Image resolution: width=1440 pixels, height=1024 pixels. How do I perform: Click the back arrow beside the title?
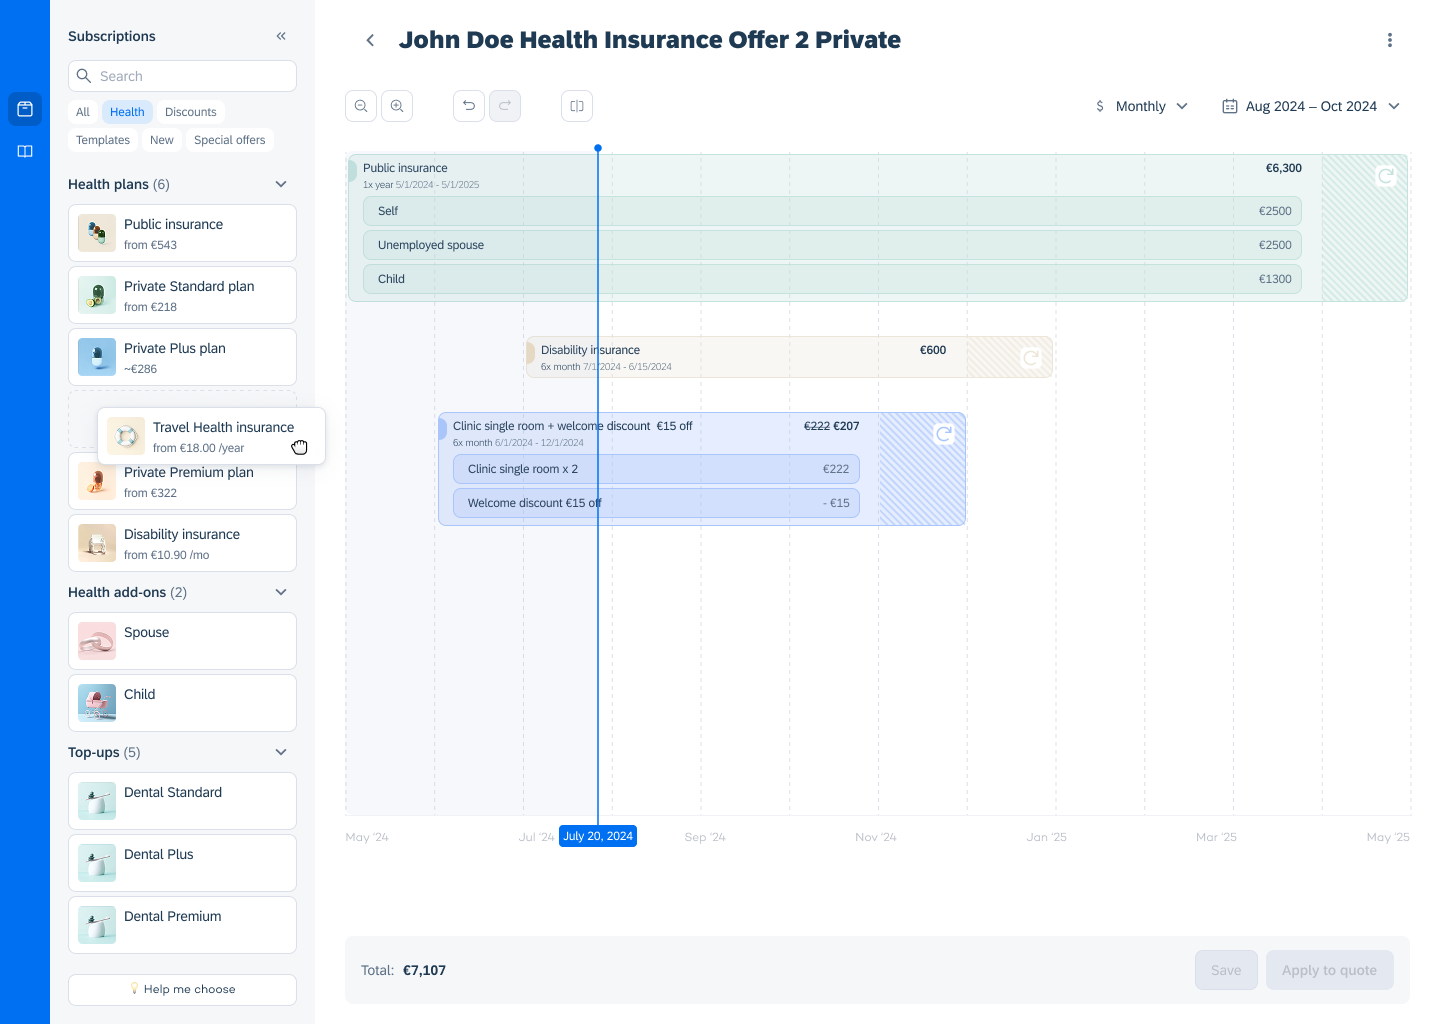click(x=370, y=40)
